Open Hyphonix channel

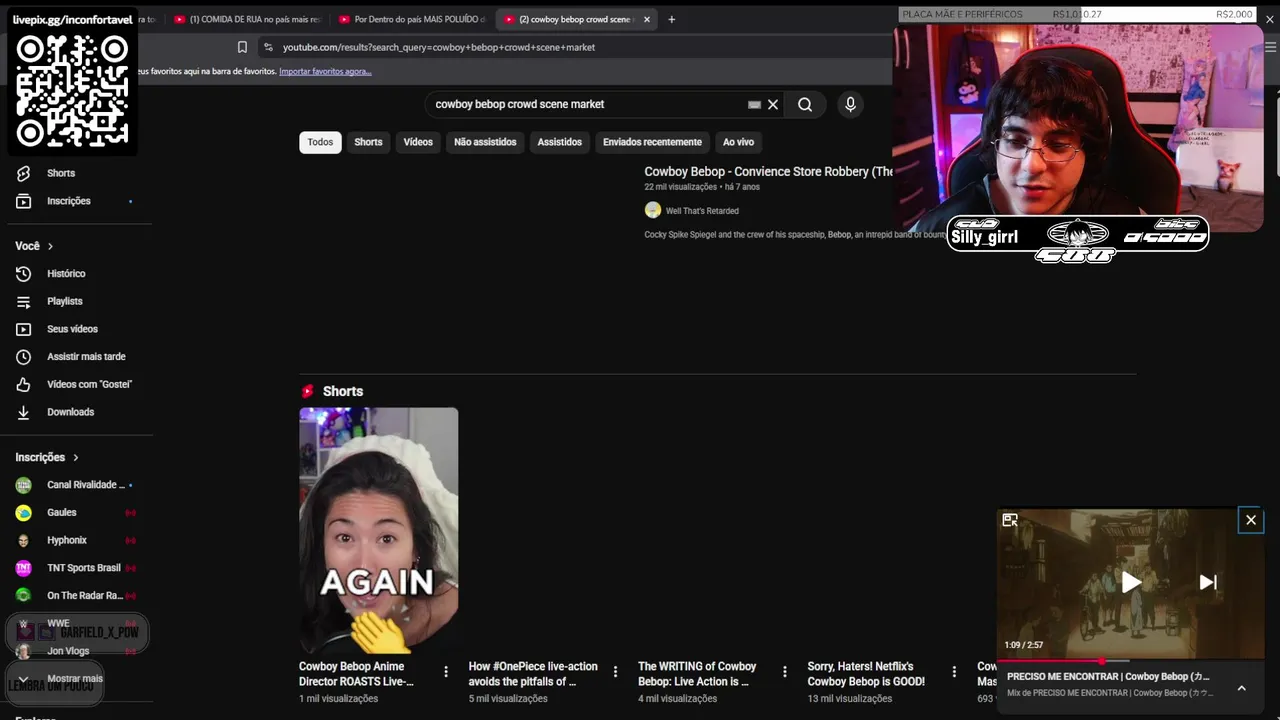pos(67,540)
